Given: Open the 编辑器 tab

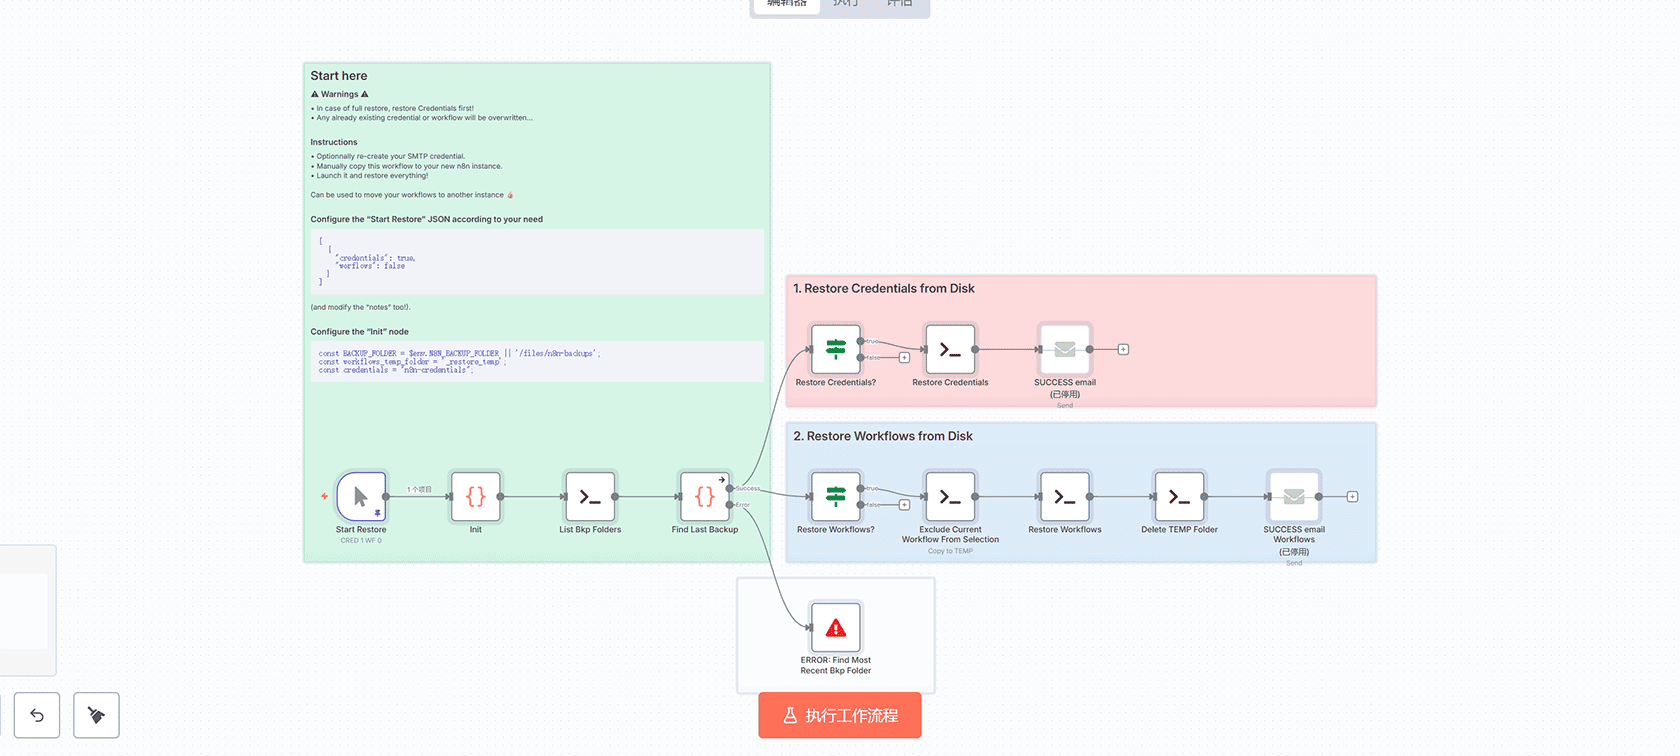Looking at the screenshot, I should point(787,4).
